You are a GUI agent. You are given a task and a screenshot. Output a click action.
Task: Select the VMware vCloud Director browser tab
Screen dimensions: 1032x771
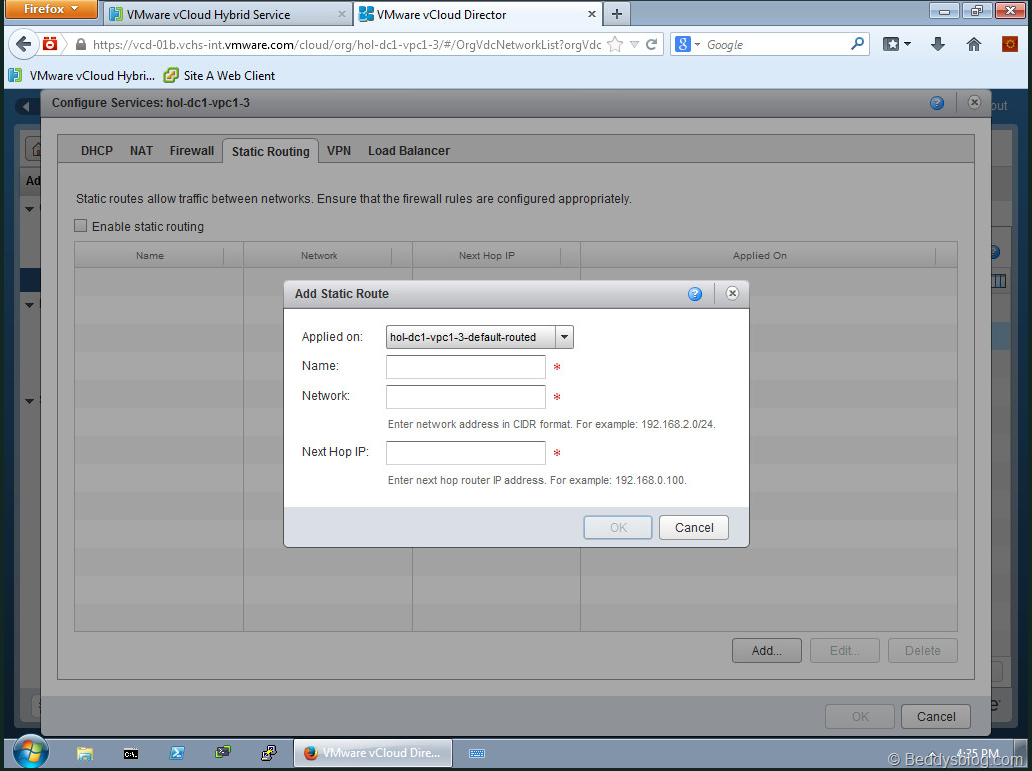(478, 14)
